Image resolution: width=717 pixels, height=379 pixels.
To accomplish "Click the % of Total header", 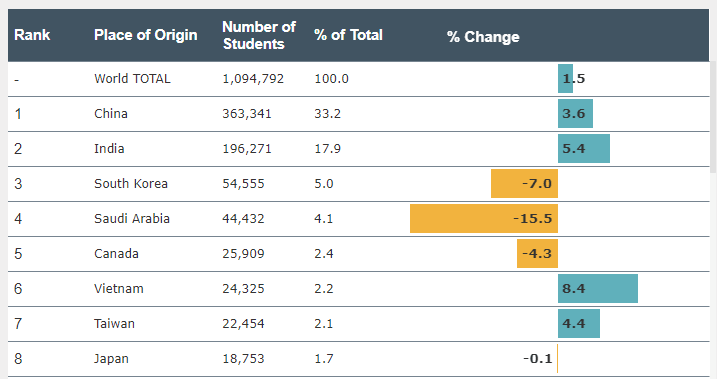I will click(348, 35).
